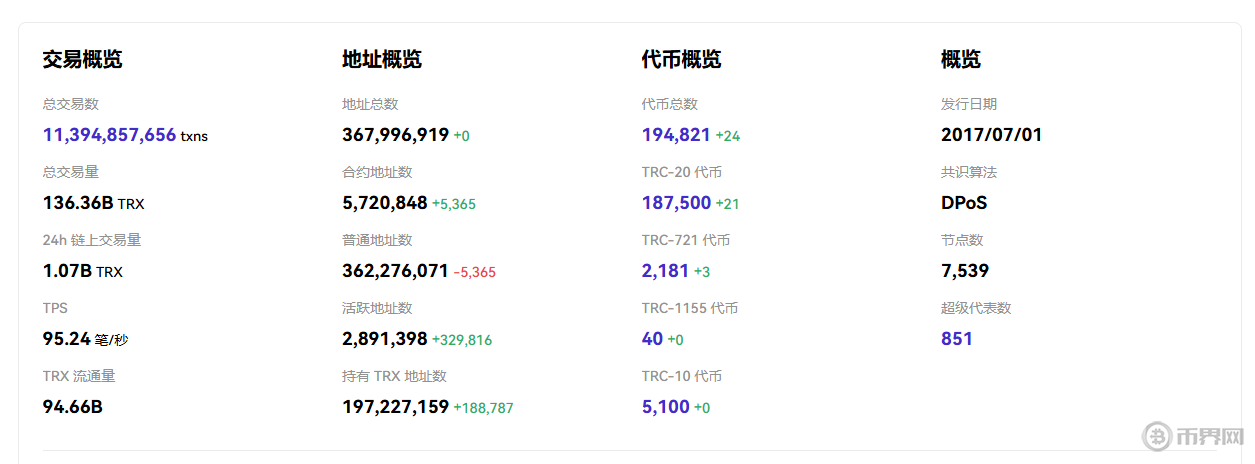Click the TRC-10 token count 5,100

click(665, 407)
